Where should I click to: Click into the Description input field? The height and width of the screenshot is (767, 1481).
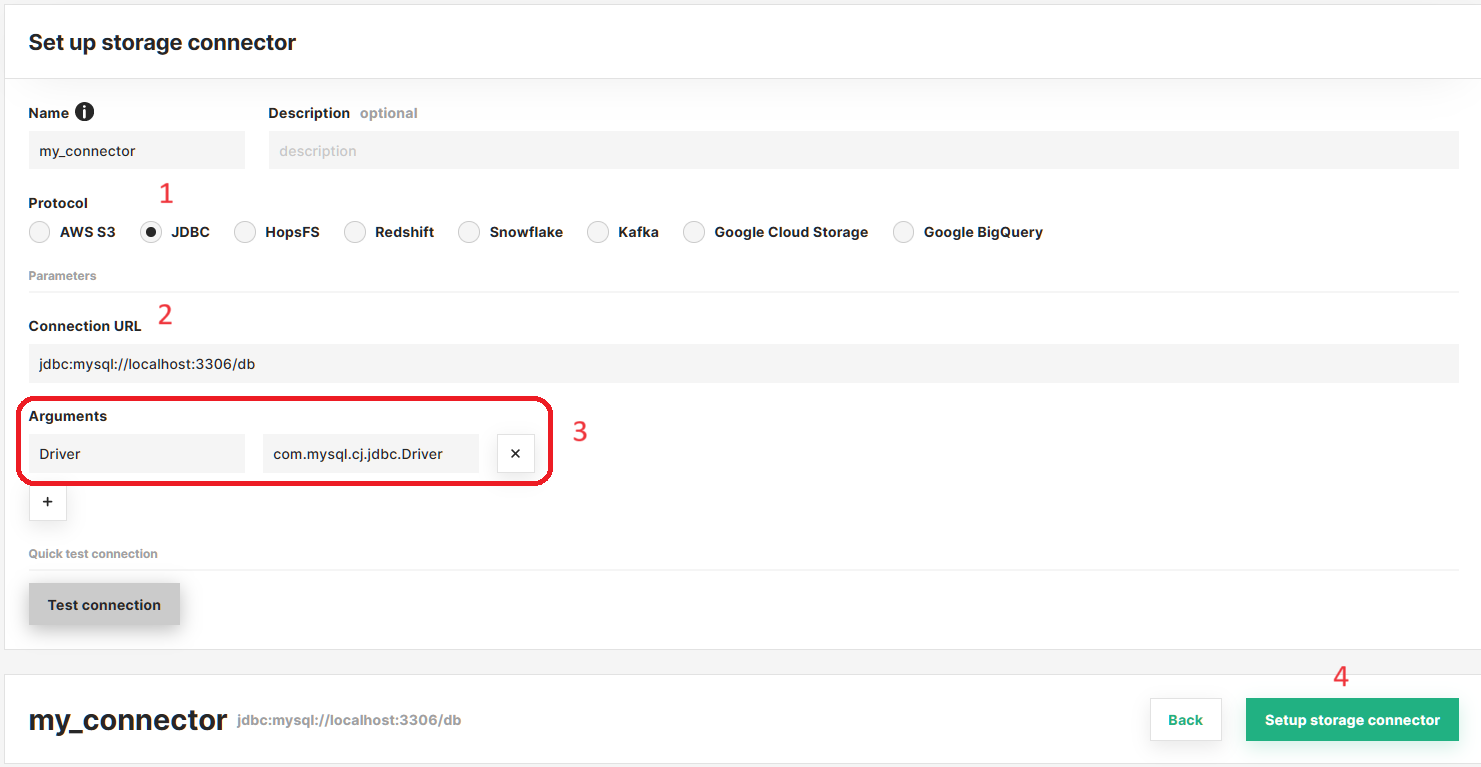pos(864,150)
